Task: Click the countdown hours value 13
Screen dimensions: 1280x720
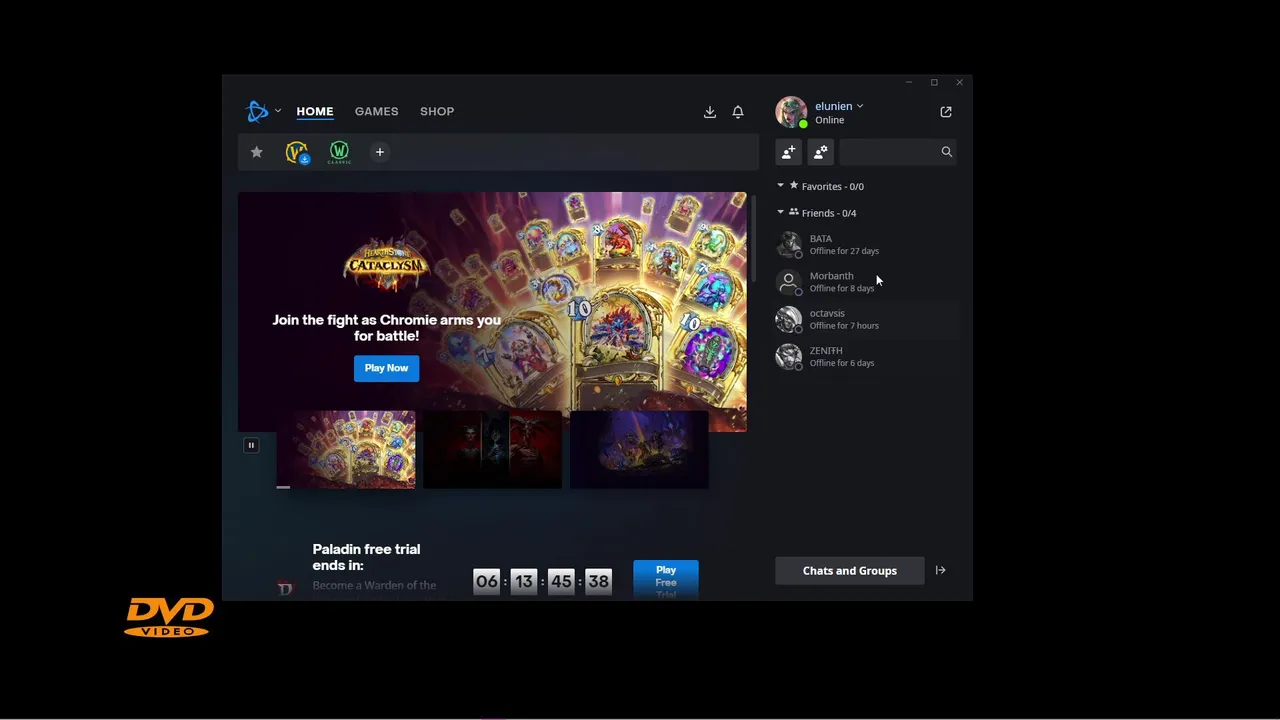Action: pyautogui.click(x=524, y=581)
